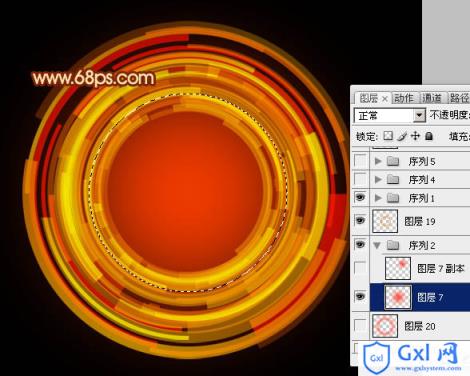The image size is (470, 376).
Task: Click the 序列 2 folder icon
Action: click(x=393, y=246)
